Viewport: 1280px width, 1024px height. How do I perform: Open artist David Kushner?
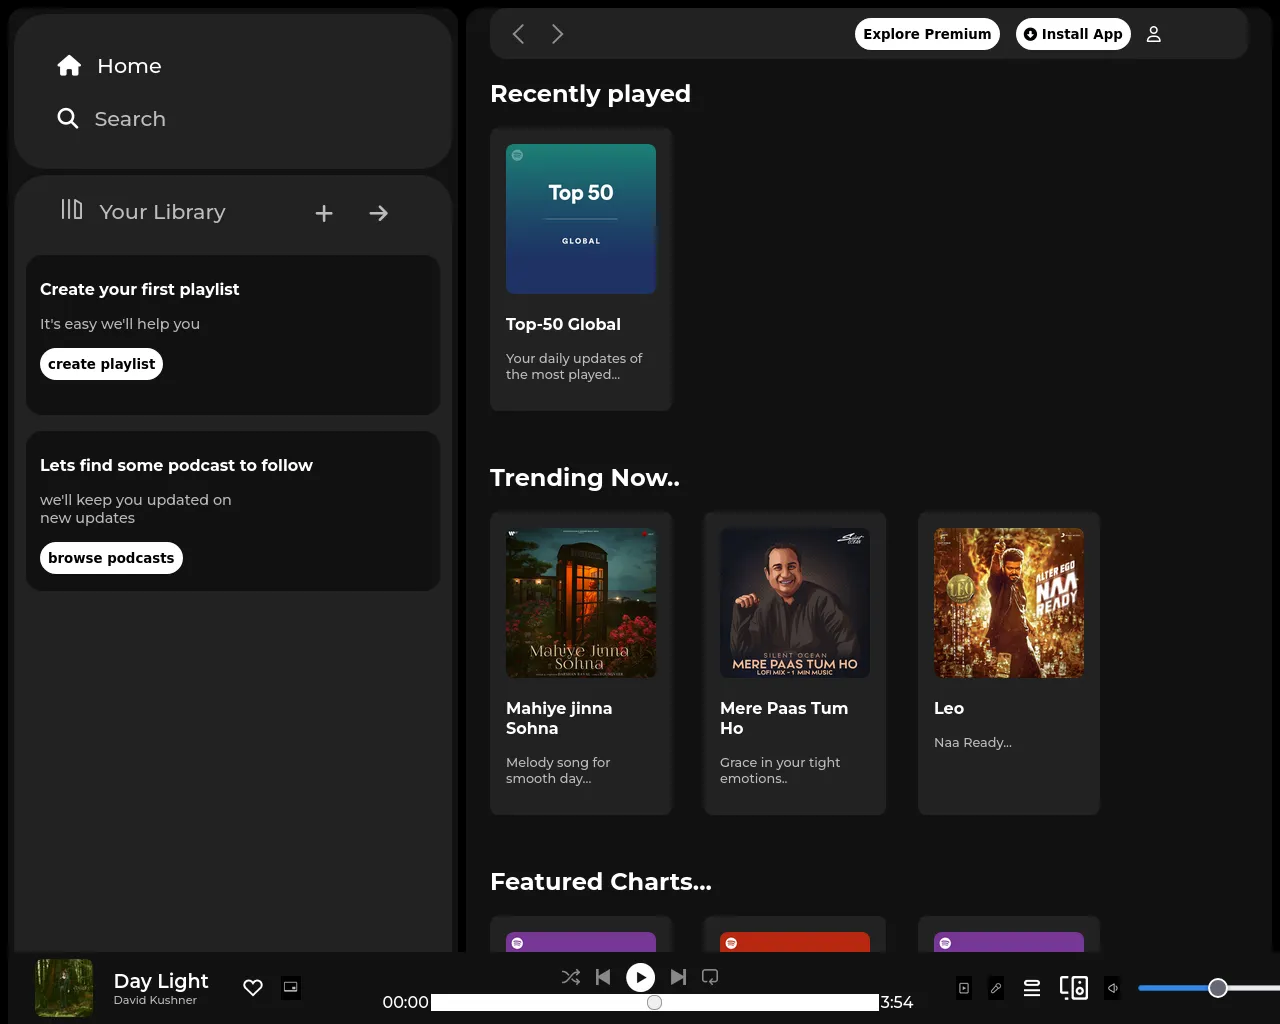[155, 1000]
